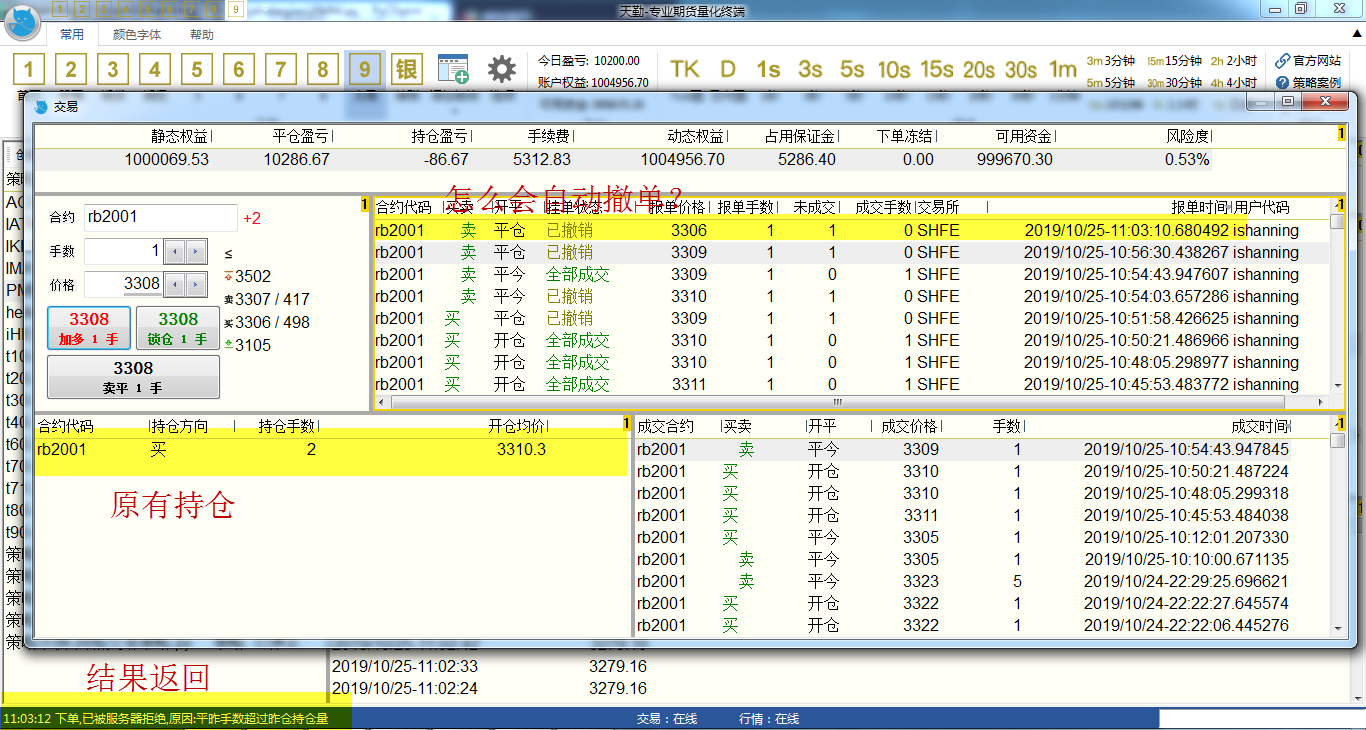Choose the 3s chart period
The width and height of the screenshot is (1366, 730).
pos(810,69)
